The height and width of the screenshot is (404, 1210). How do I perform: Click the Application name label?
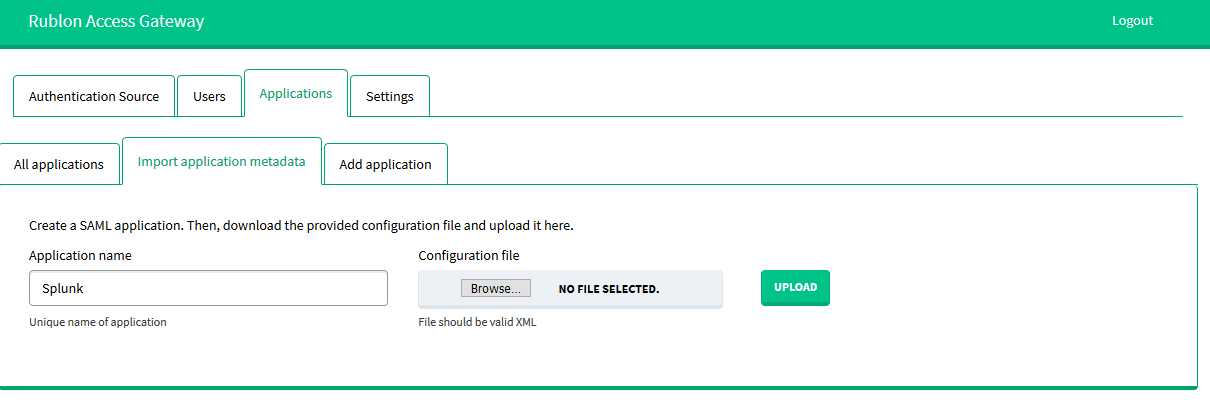pyautogui.click(x=80, y=256)
